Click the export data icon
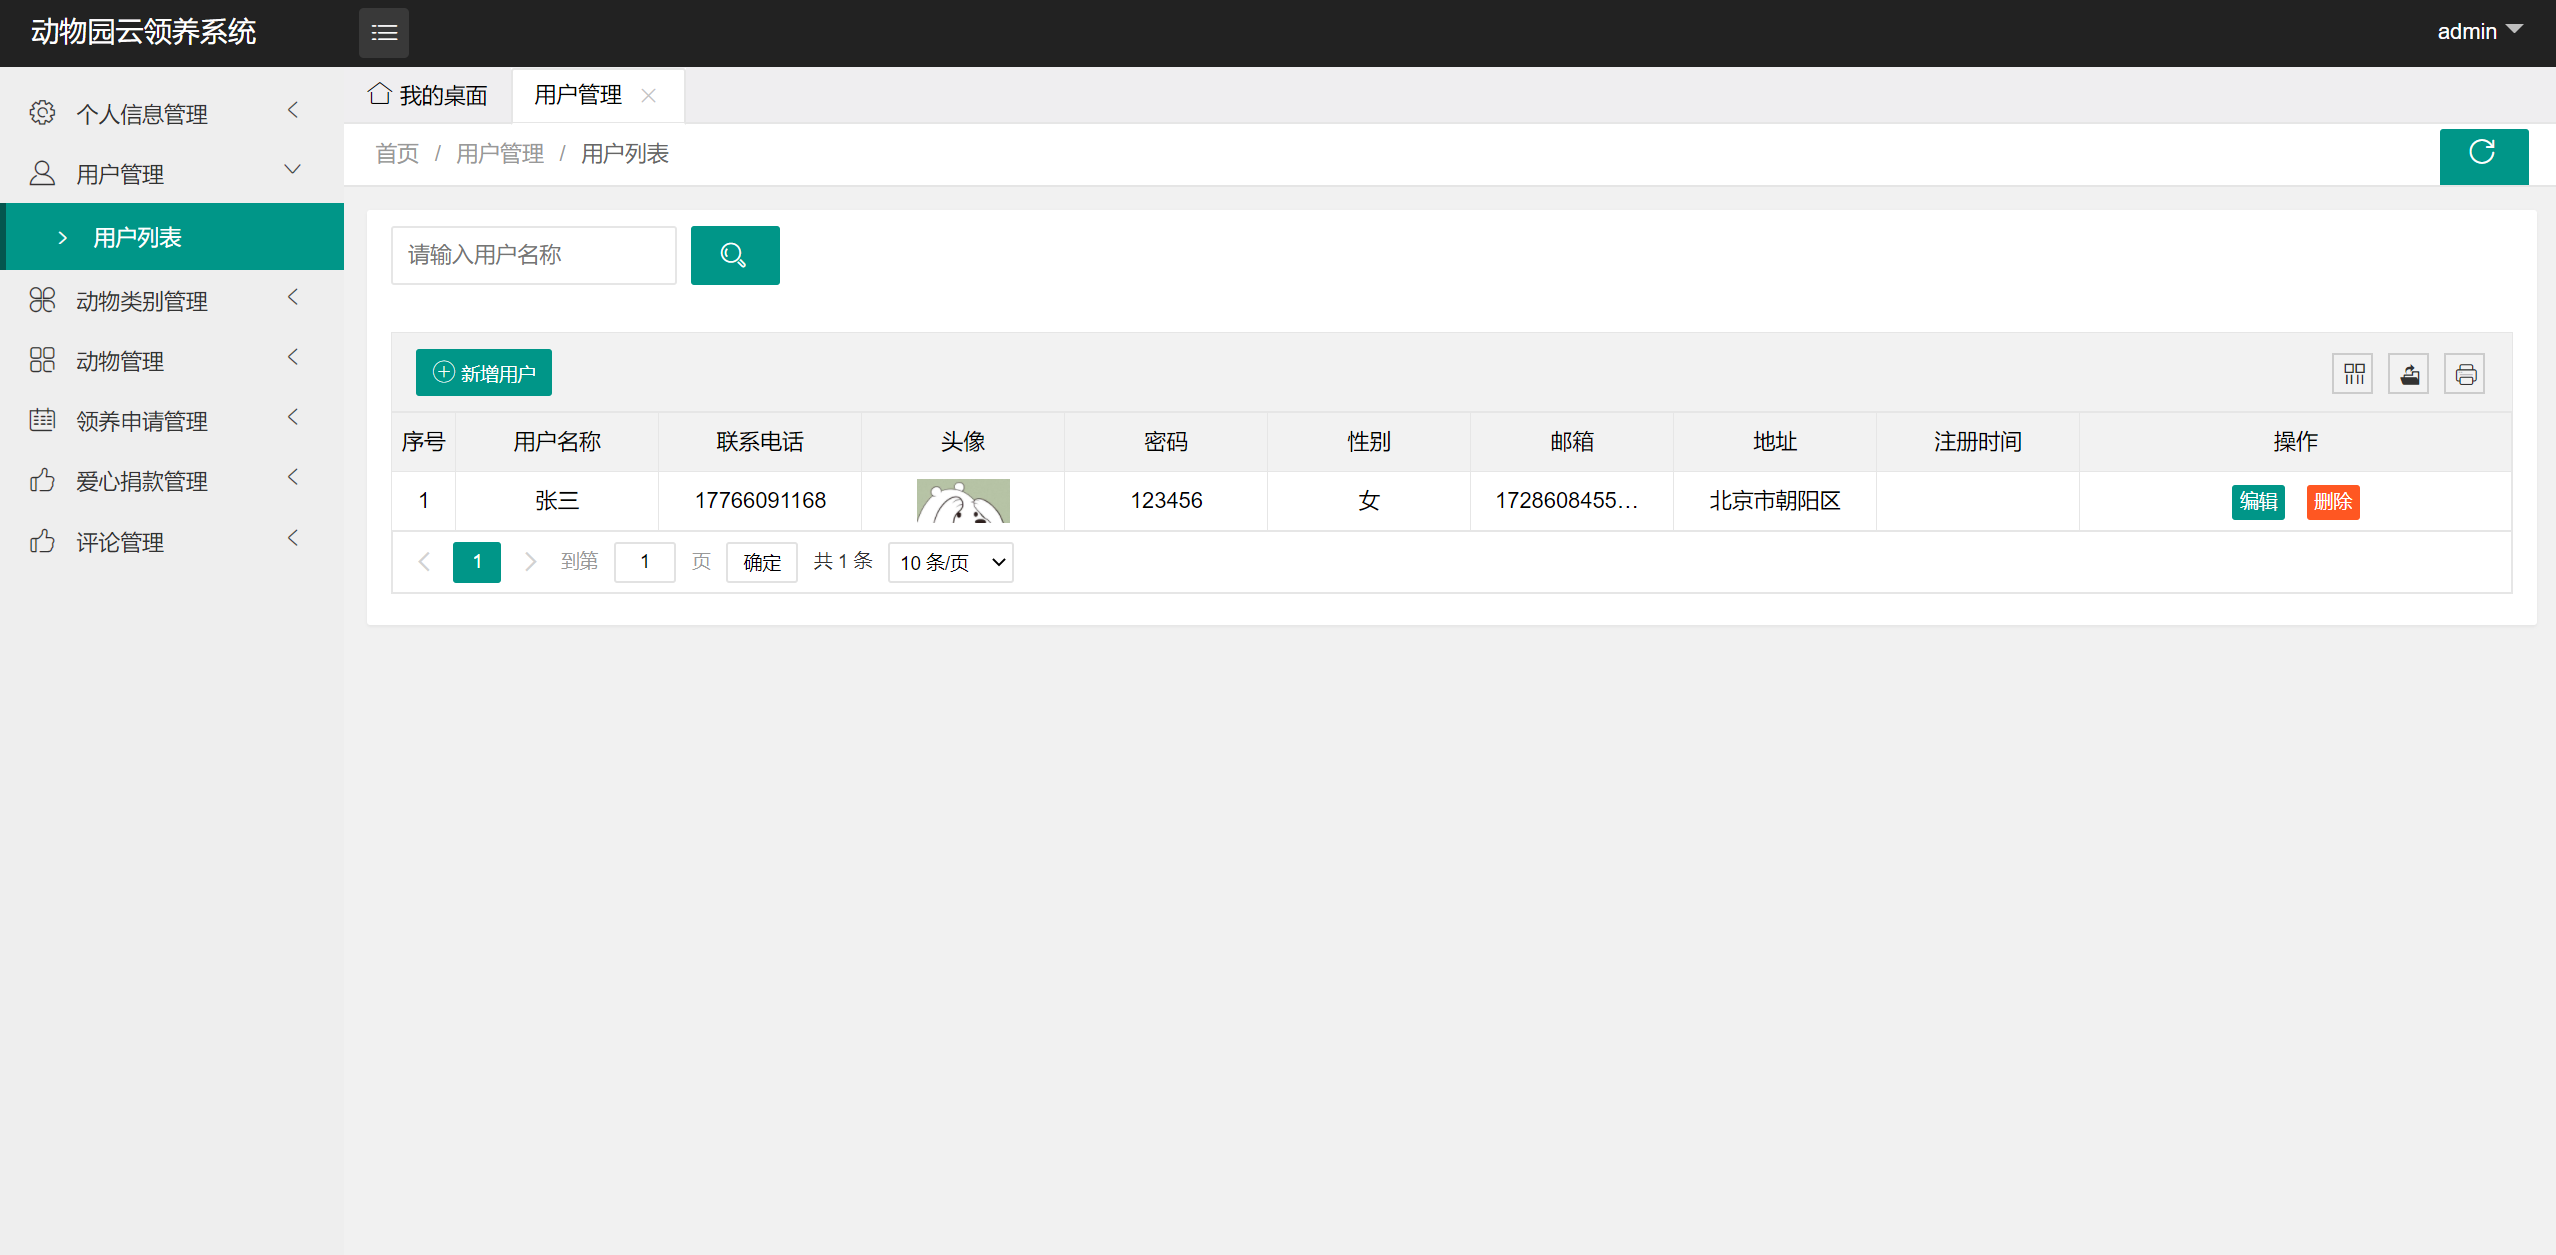This screenshot has width=2556, height=1255. pos(2408,373)
